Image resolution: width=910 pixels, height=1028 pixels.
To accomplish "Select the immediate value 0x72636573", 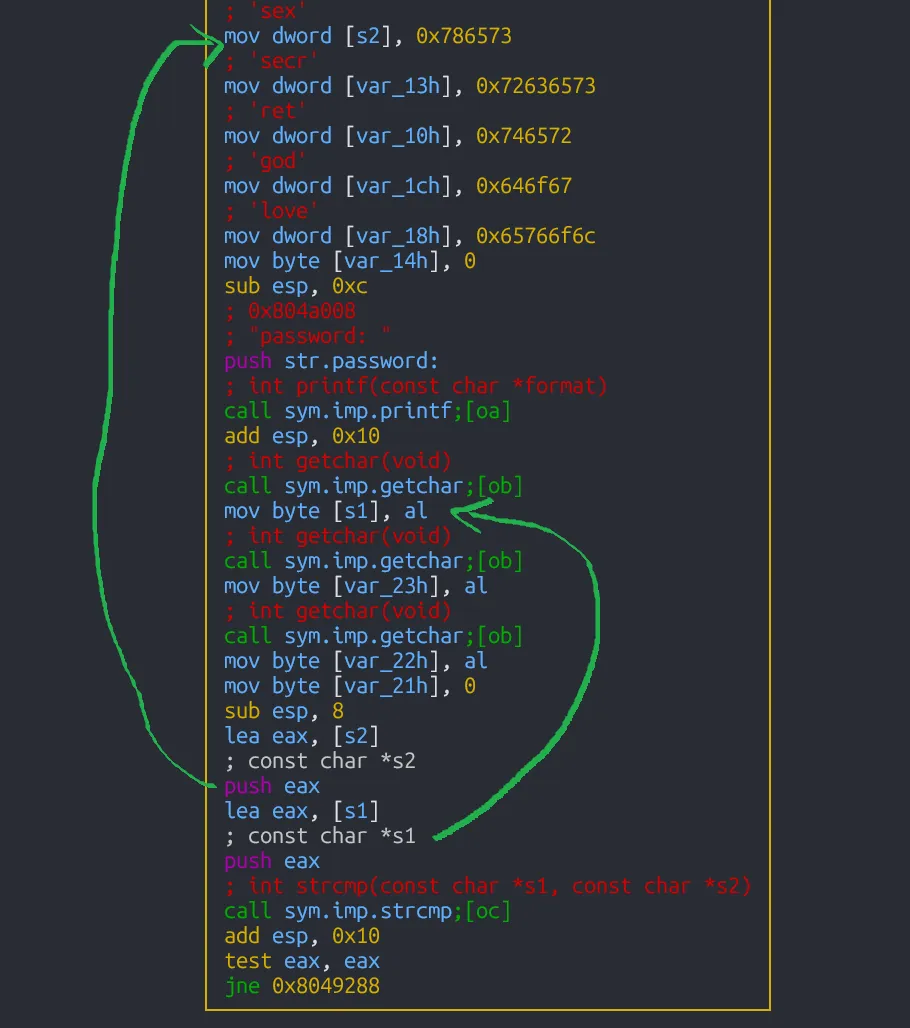I will tap(535, 86).
